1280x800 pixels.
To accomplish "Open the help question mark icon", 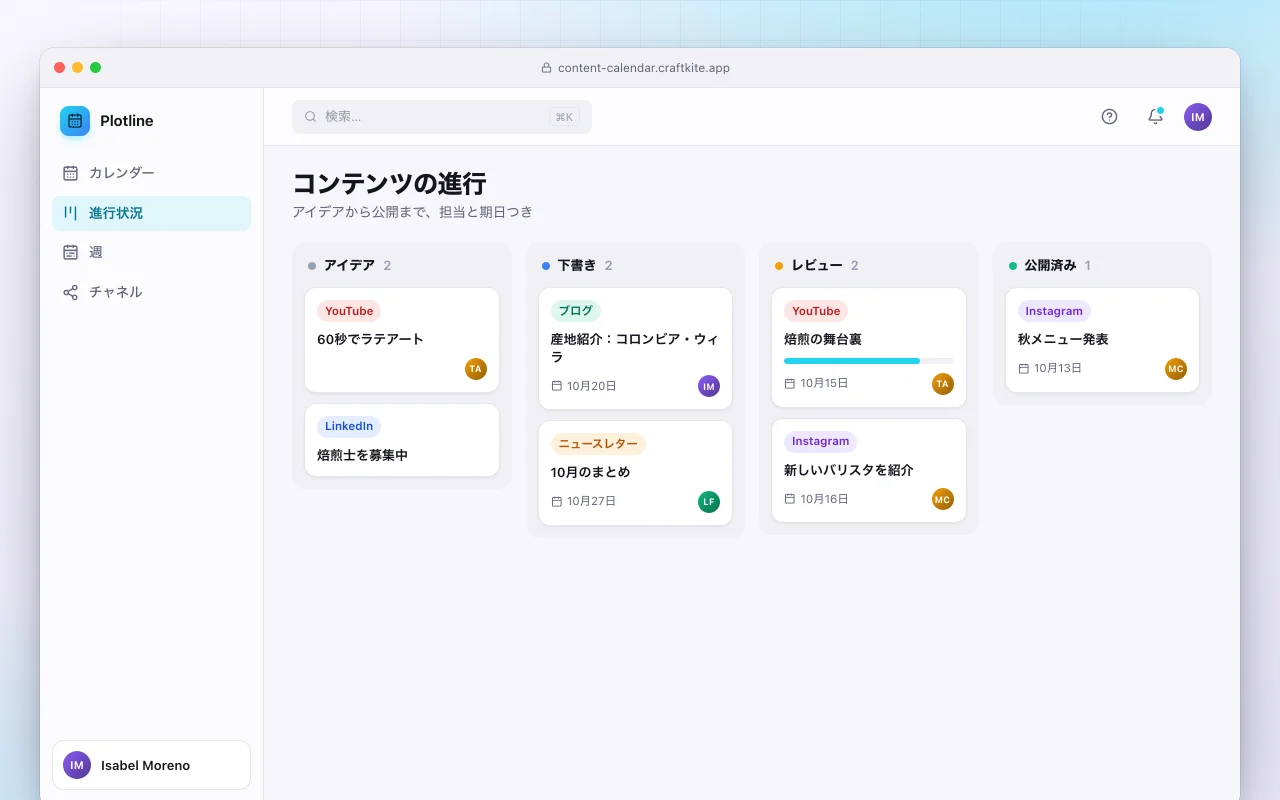I will tap(1109, 117).
